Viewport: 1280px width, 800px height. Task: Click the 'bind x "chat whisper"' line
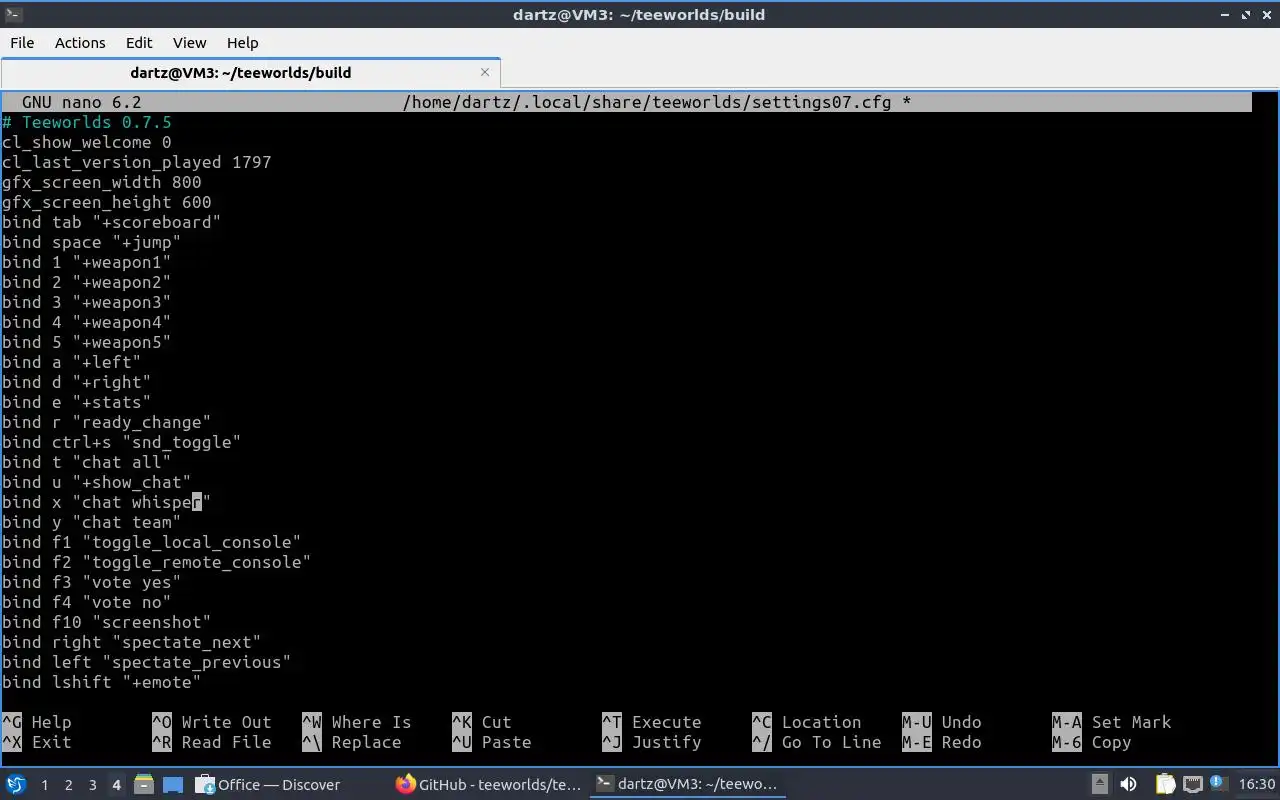pyautogui.click(x=107, y=502)
